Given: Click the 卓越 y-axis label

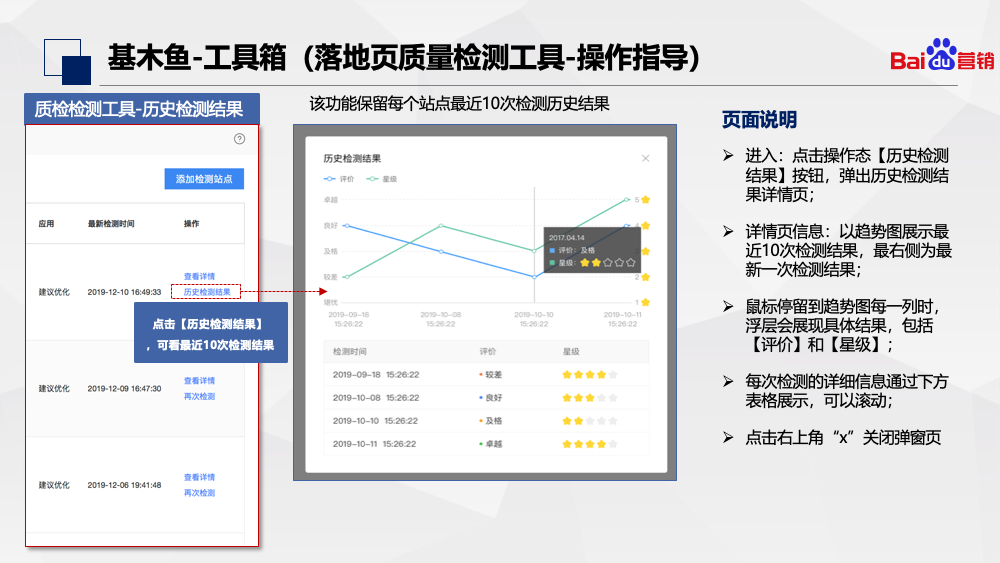Looking at the screenshot, I should click(330, 200).
